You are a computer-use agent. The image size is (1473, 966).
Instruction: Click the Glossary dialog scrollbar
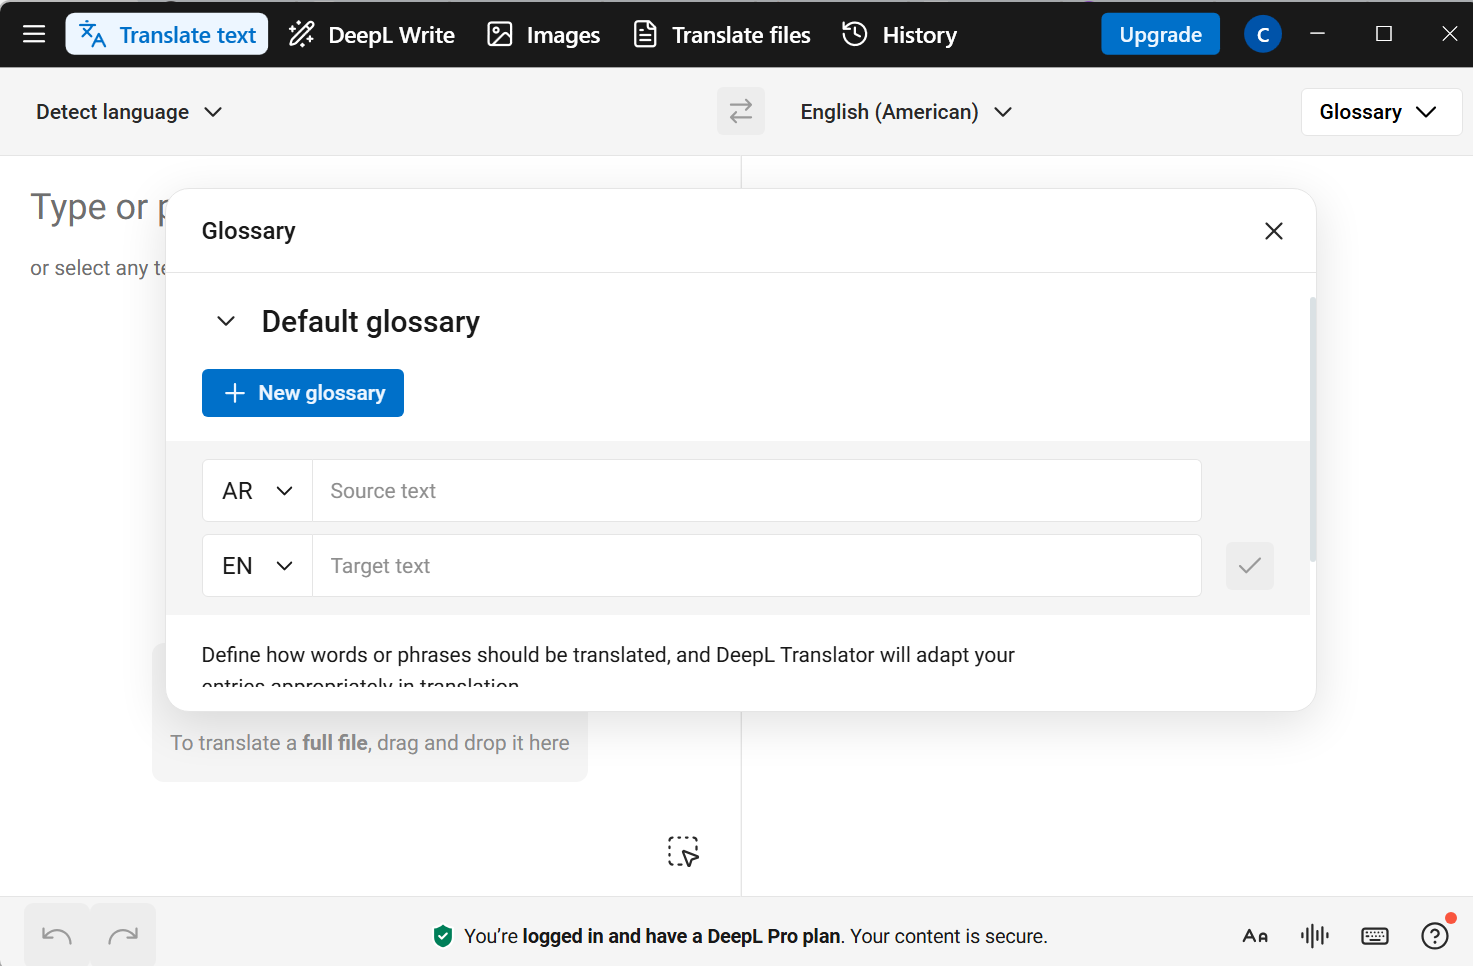click(1312, 430)
